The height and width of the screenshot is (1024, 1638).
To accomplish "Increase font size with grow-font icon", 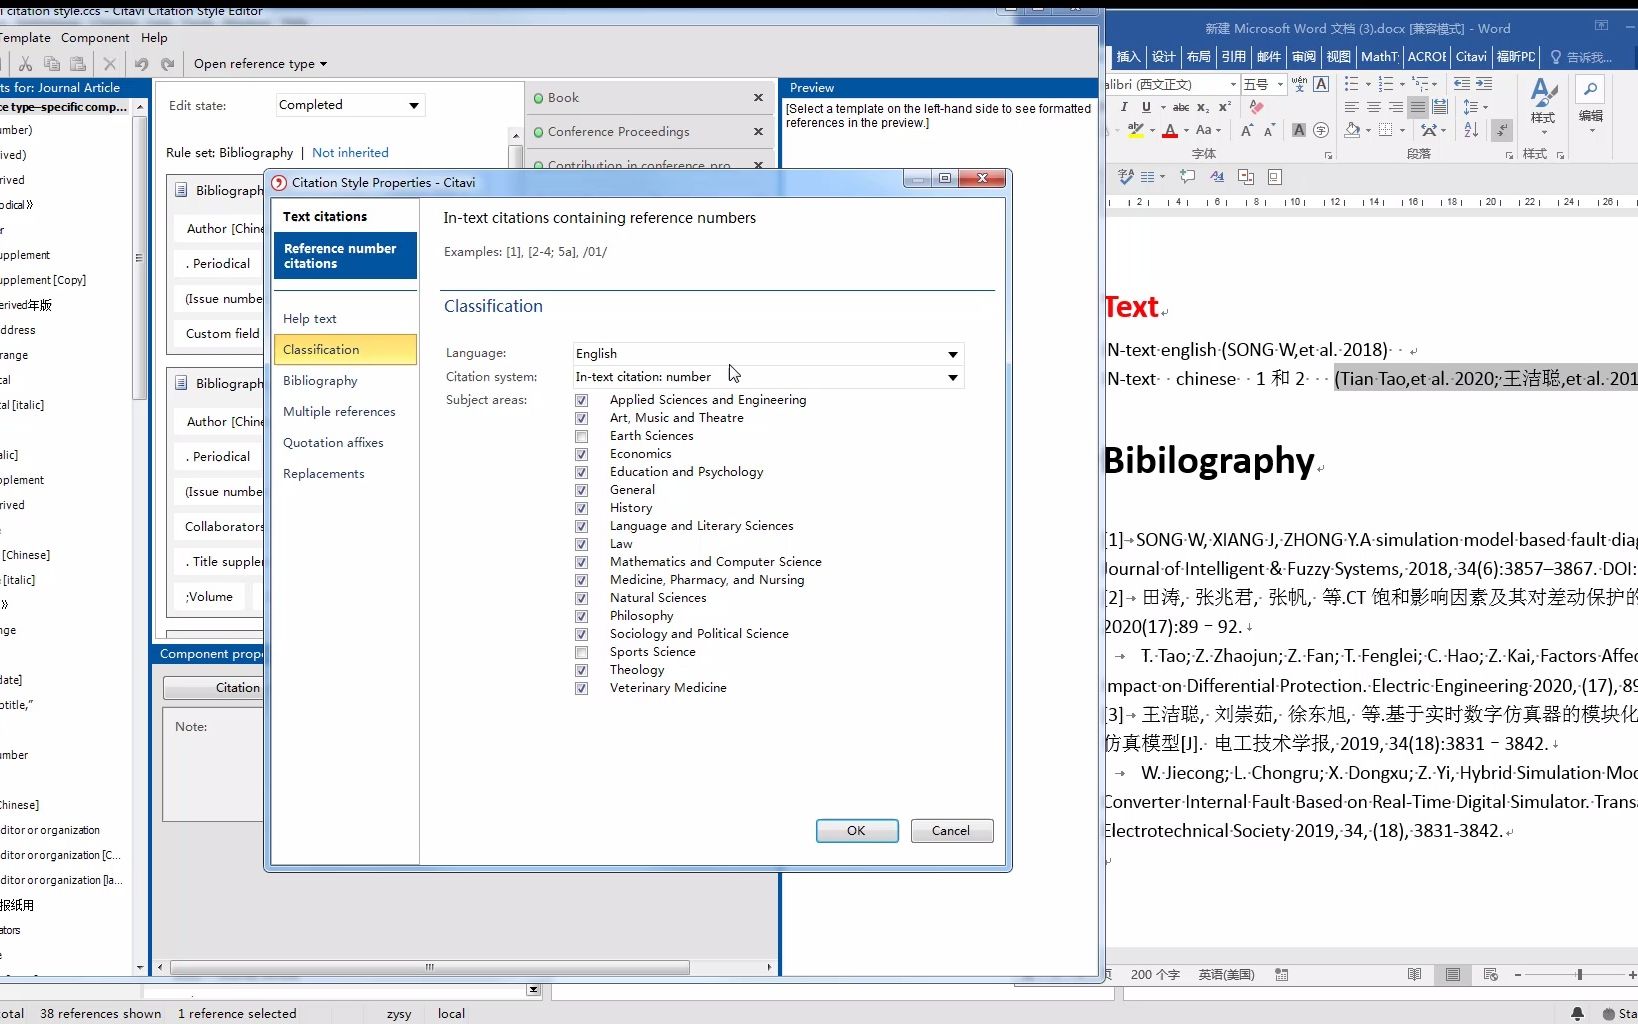I will (x=1247, y=130).
